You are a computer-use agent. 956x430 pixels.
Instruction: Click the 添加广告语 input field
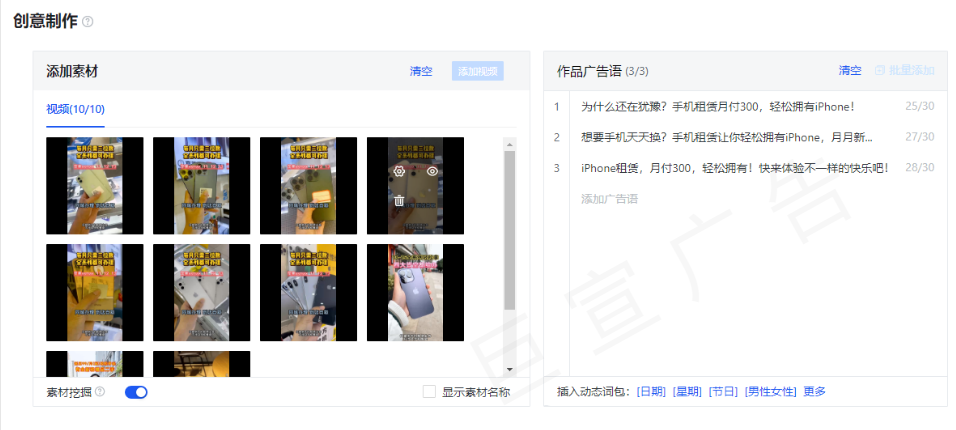point(610,199)
